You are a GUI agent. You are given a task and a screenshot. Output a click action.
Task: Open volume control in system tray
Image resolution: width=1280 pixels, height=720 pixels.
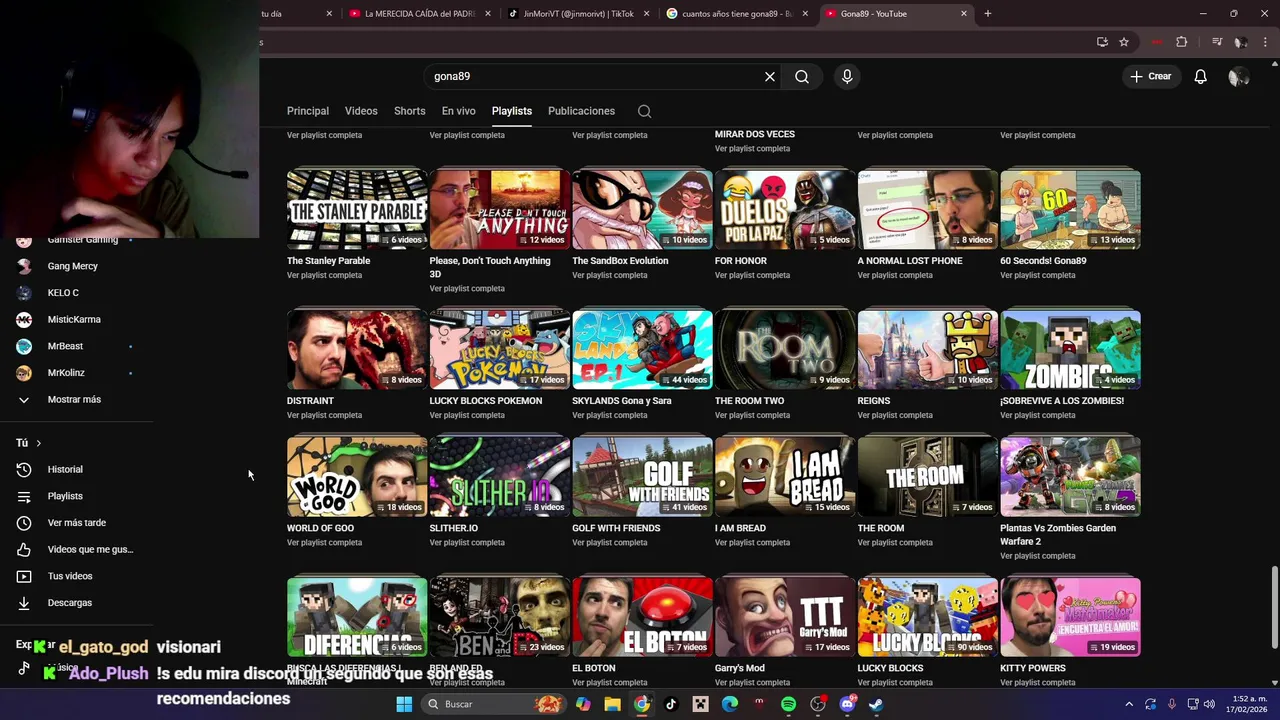1209,704
